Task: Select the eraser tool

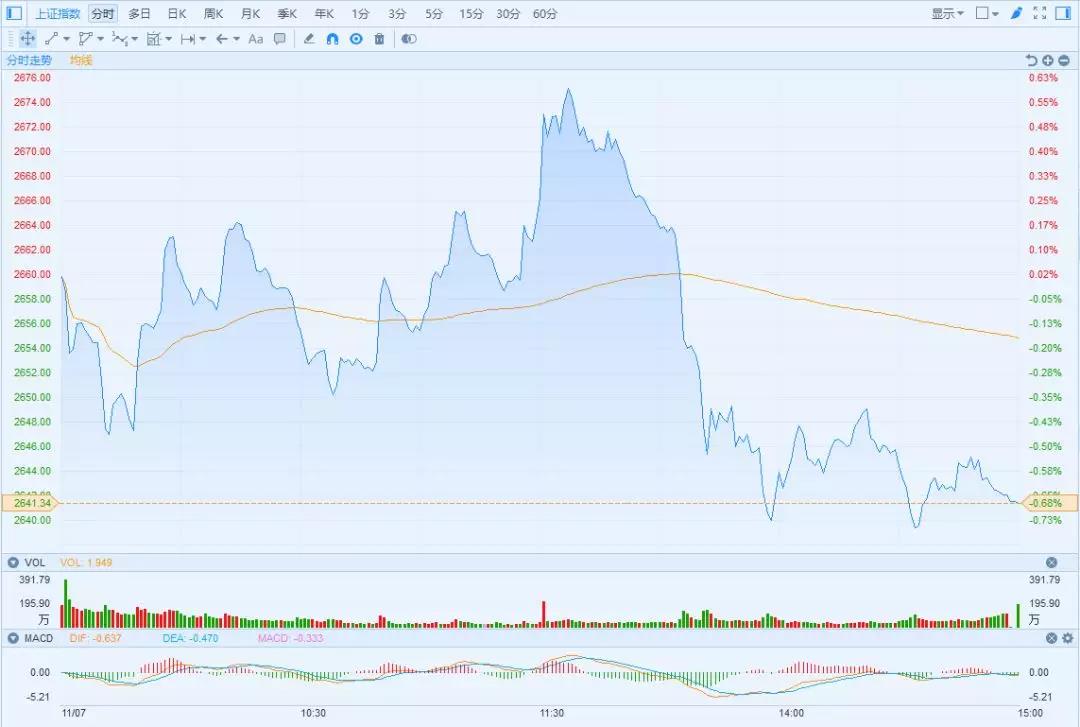Action: tap(309, 39)
